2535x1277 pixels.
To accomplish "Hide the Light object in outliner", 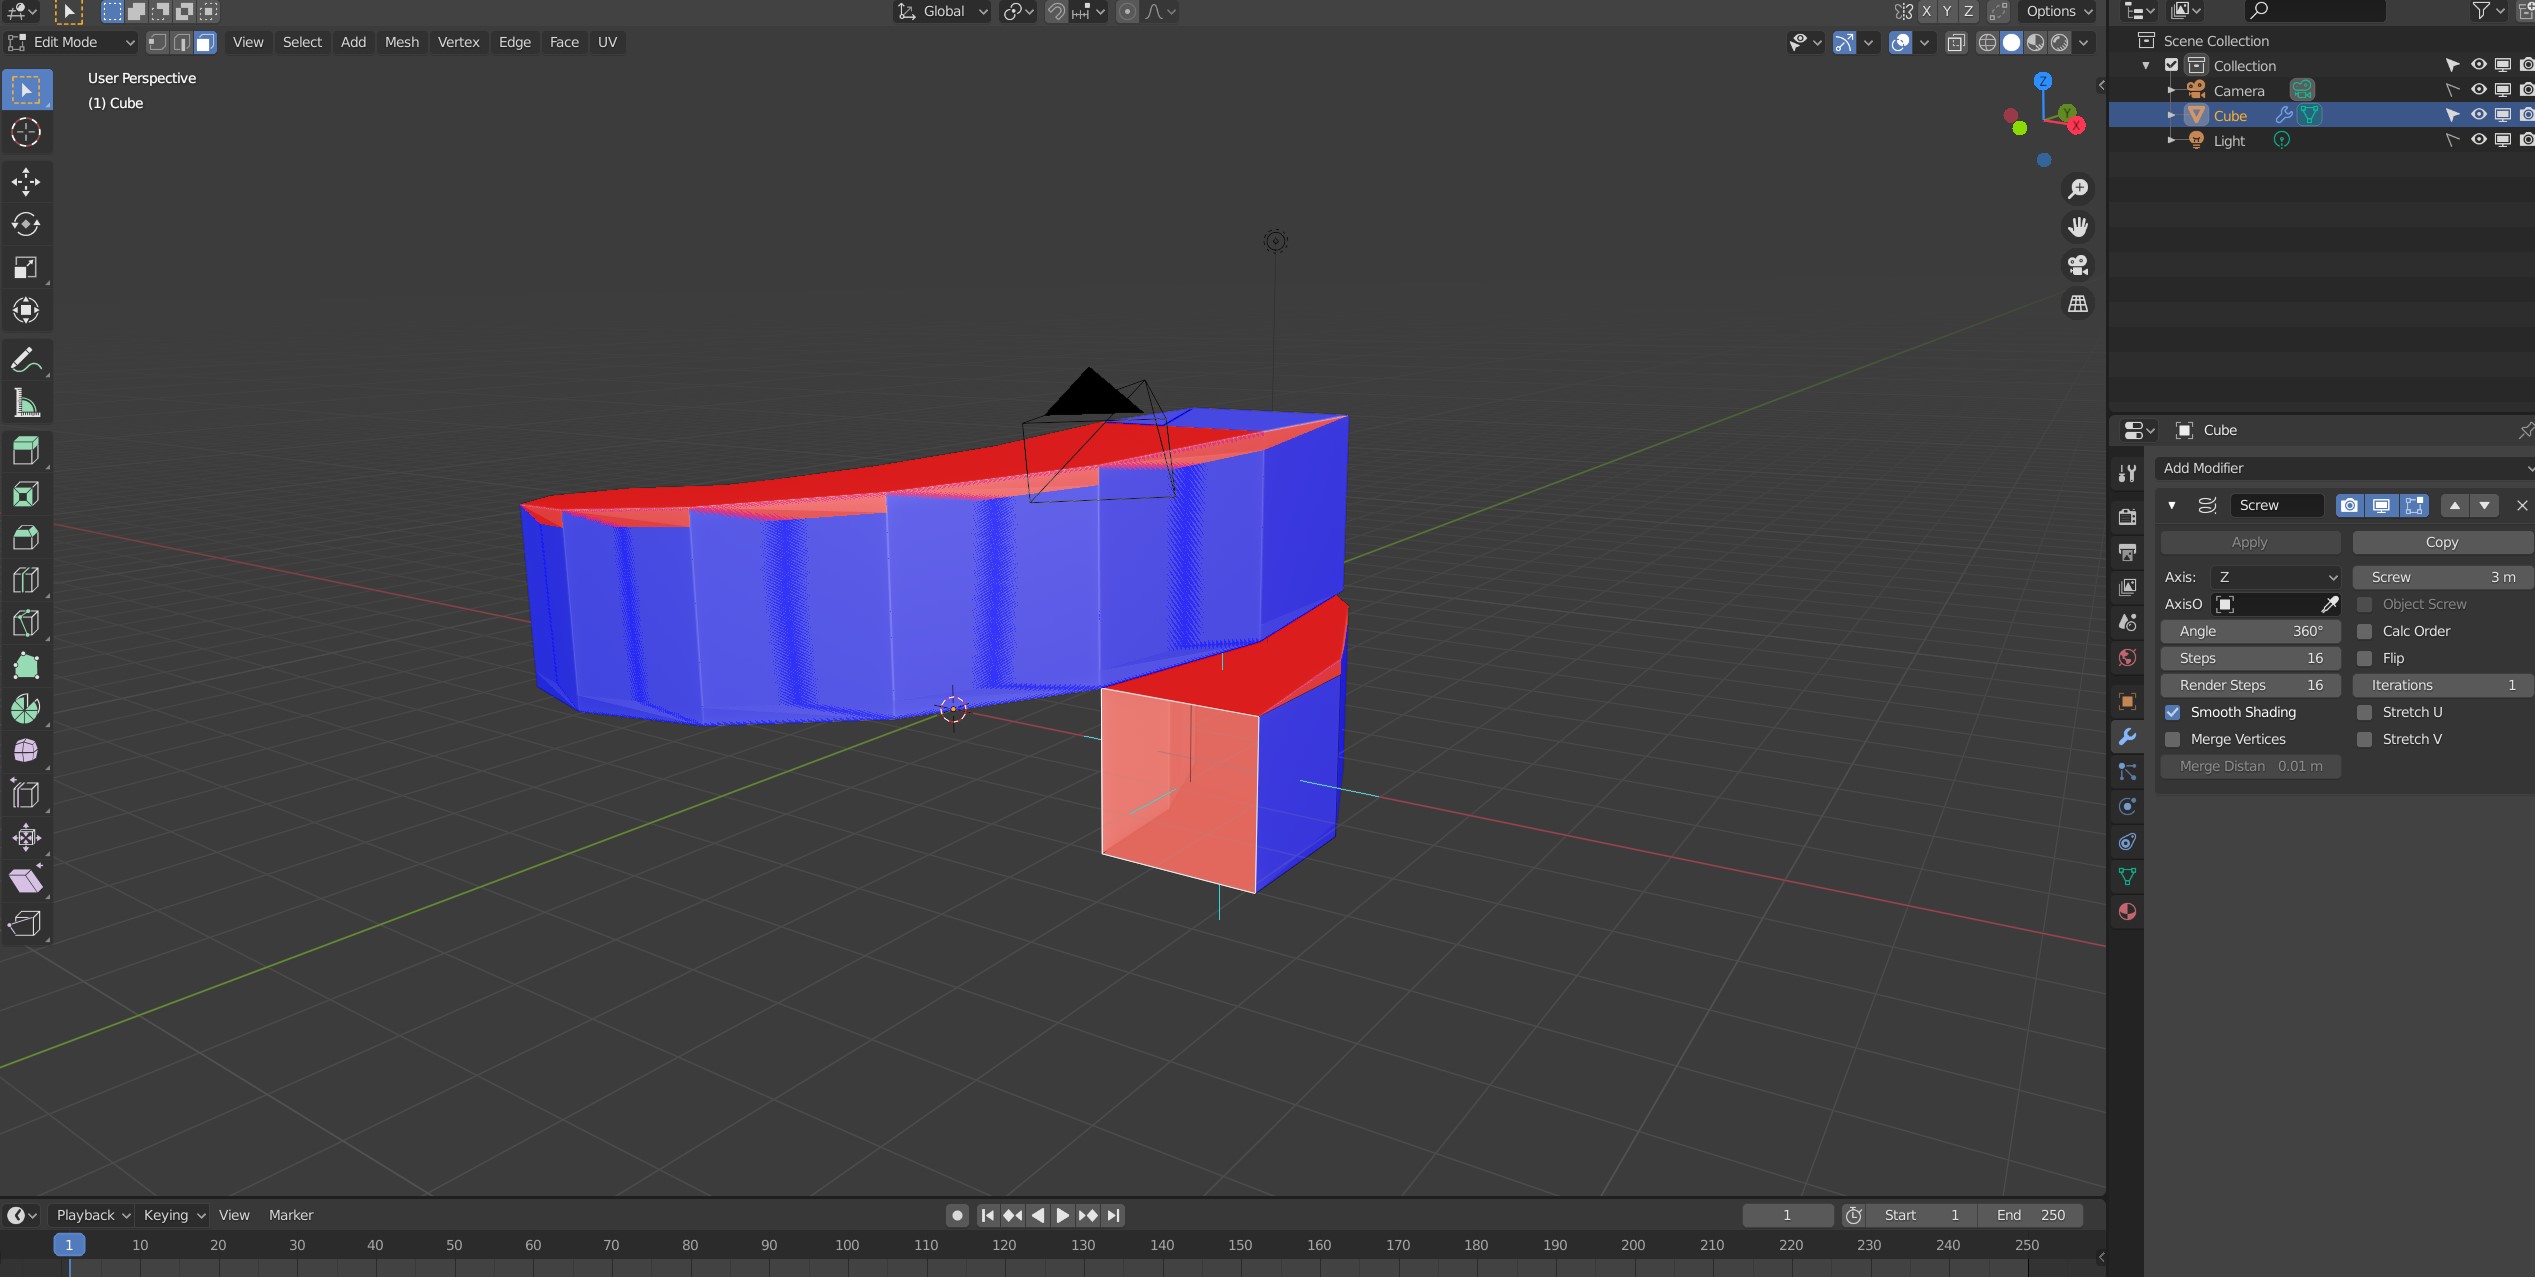I will tap(2478, 140).
